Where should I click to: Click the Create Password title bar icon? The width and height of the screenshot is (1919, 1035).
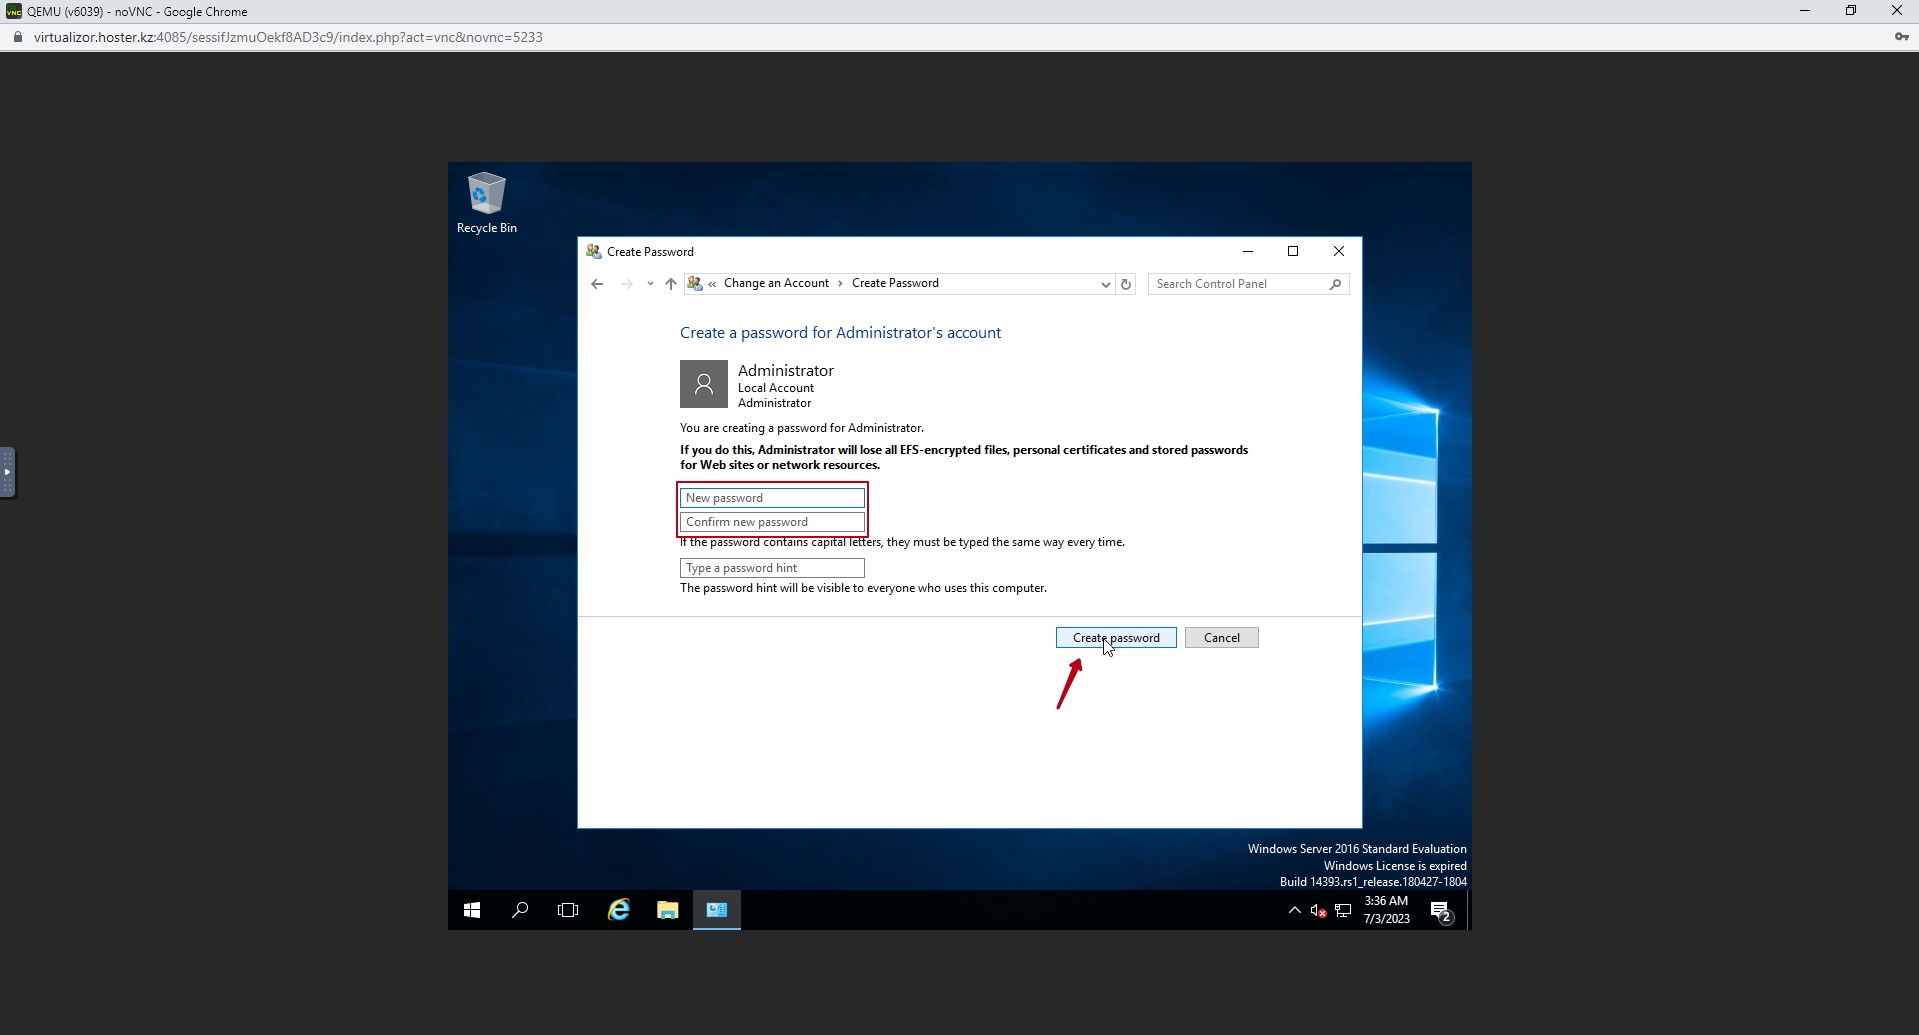click(x=594, y=251)
